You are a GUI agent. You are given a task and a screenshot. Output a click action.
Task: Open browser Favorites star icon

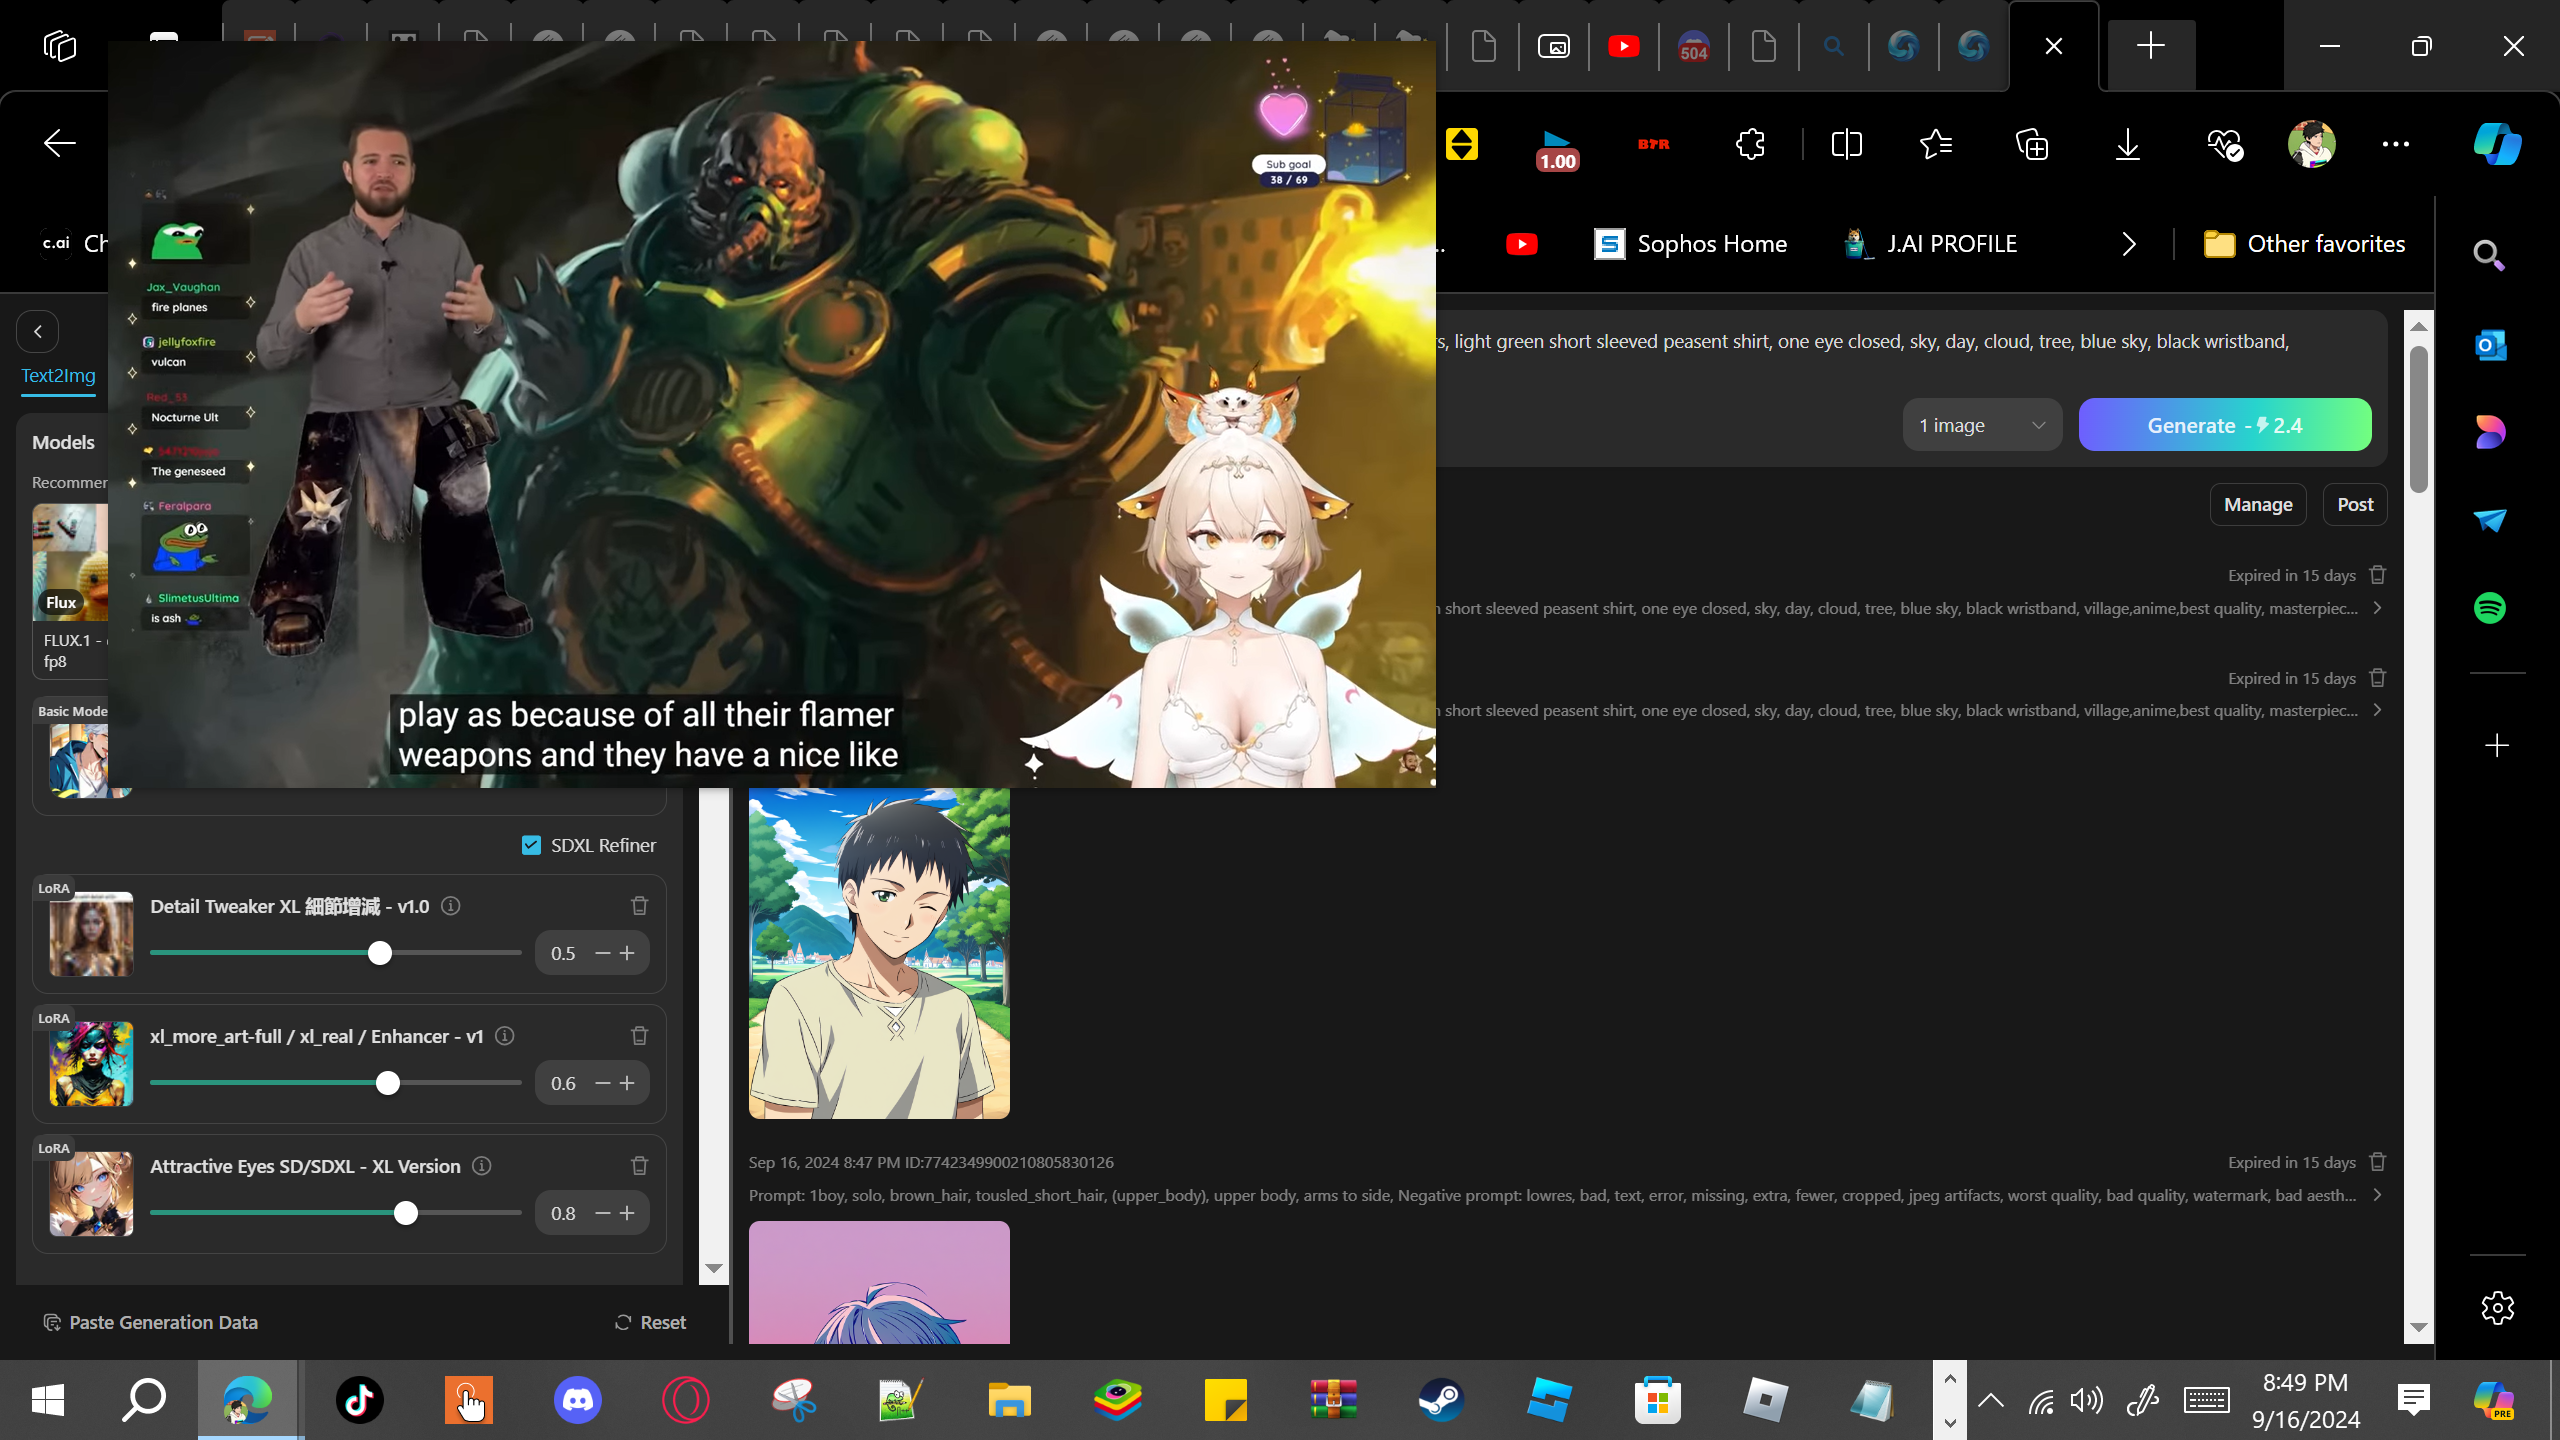(x=1937, y=145)
